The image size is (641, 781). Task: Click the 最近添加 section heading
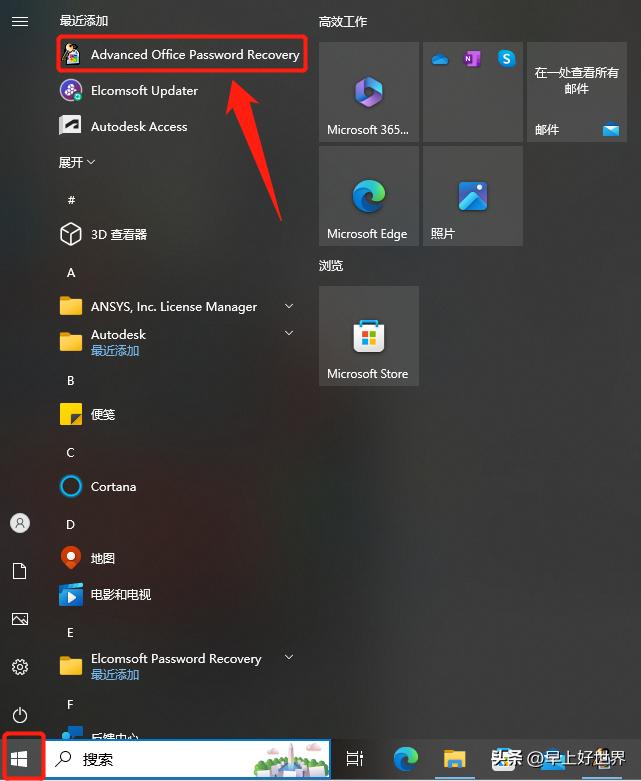tap(84, 20)
